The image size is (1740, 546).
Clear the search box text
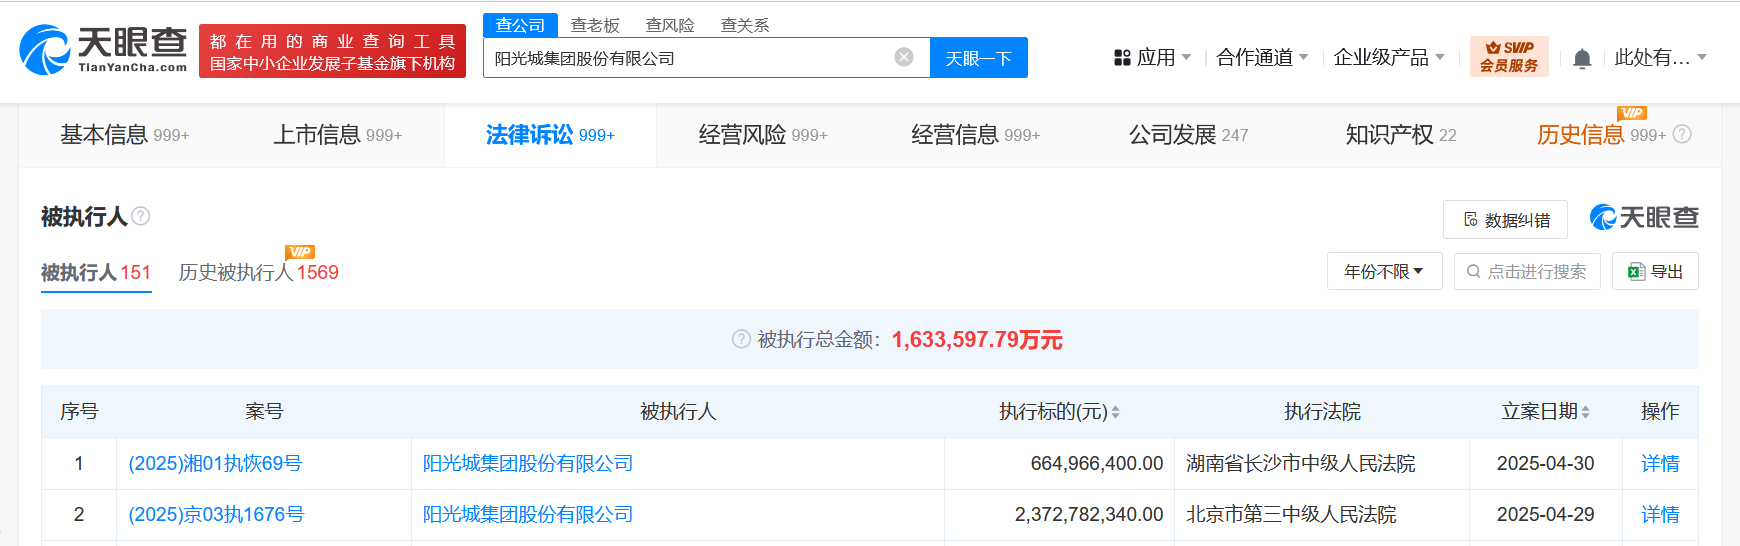pos(904,57)
